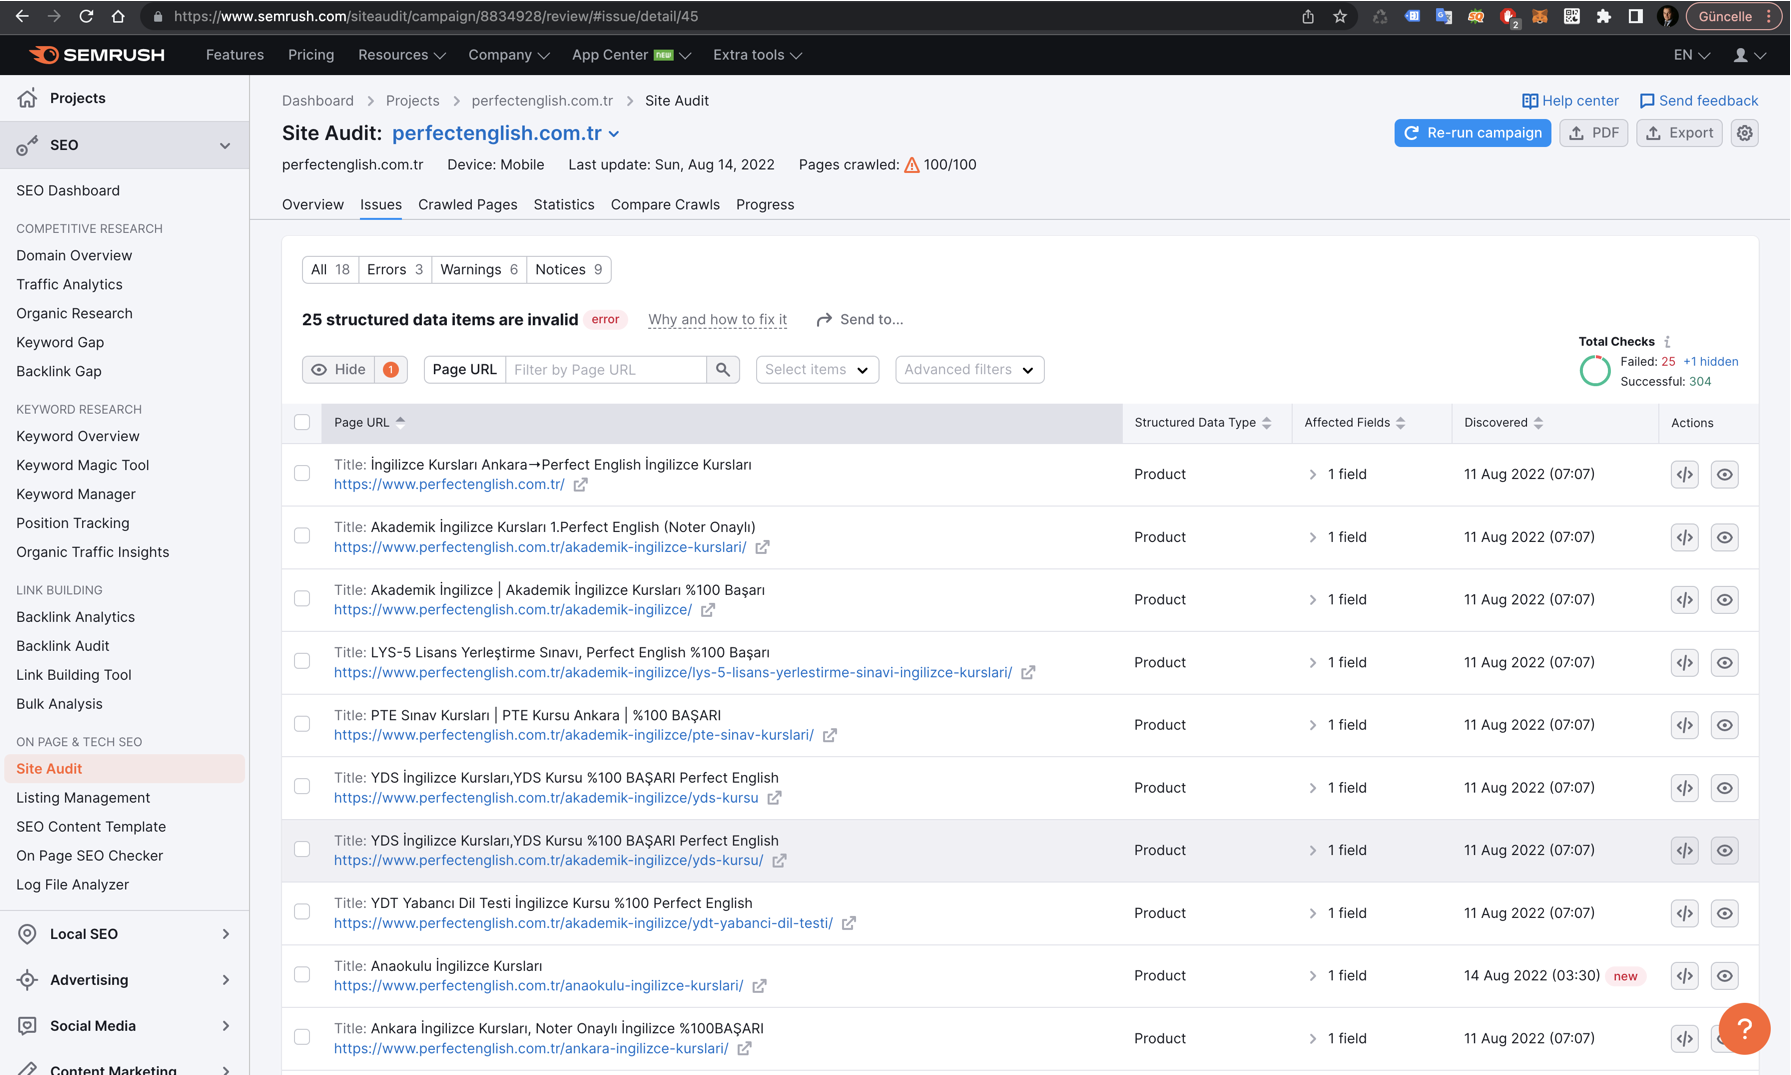Open Why and how to fix it link
The height and width of the screenshot is (1075, 1791).
pos(717,320)
